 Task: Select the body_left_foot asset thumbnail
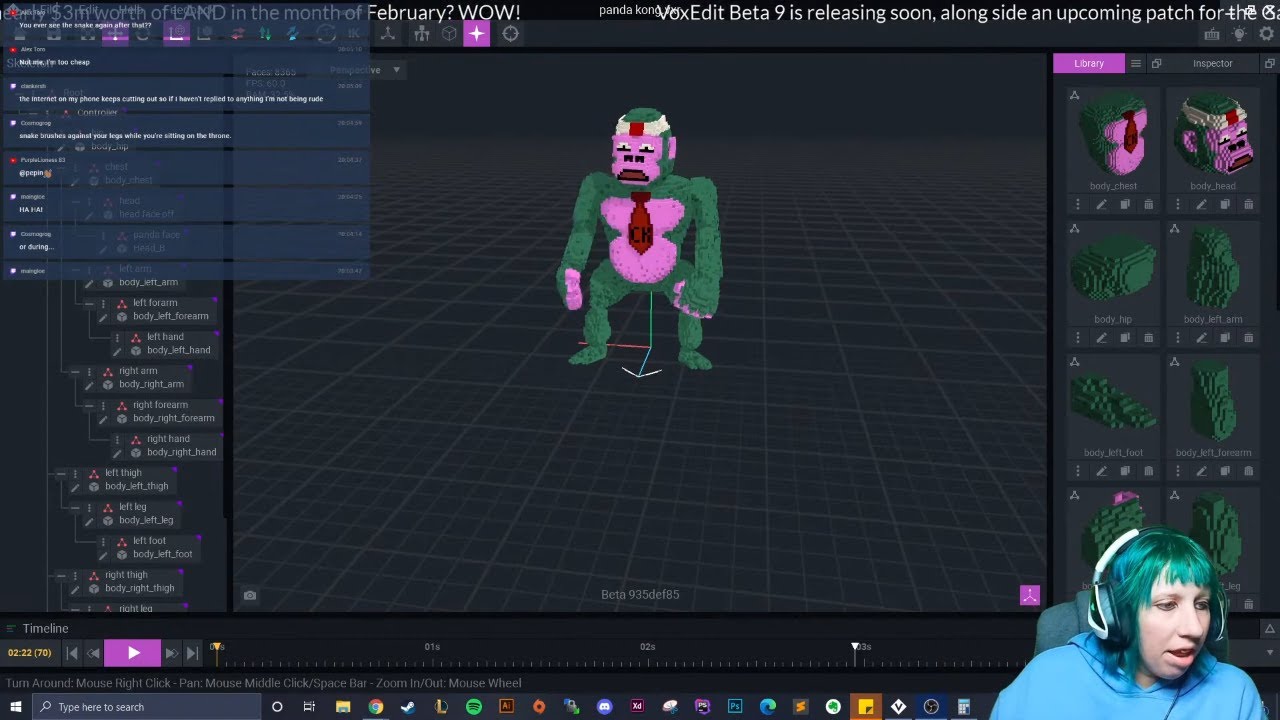pos(1113,402)
